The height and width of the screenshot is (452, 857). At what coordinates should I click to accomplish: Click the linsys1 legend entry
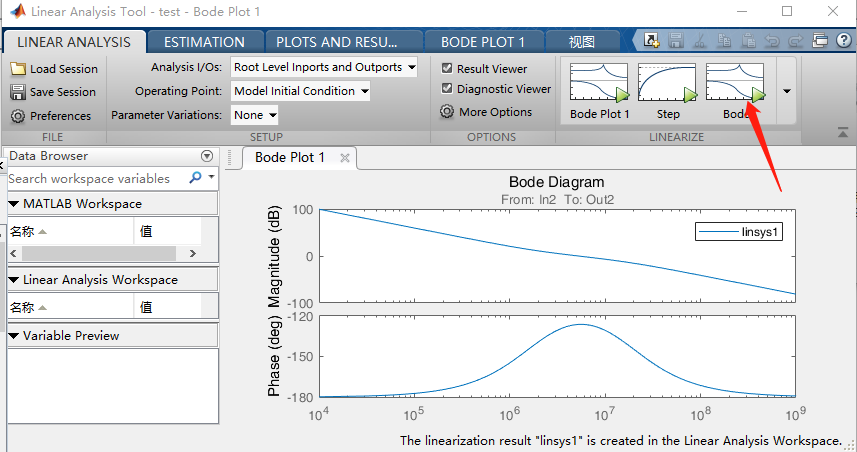point(739,232)
